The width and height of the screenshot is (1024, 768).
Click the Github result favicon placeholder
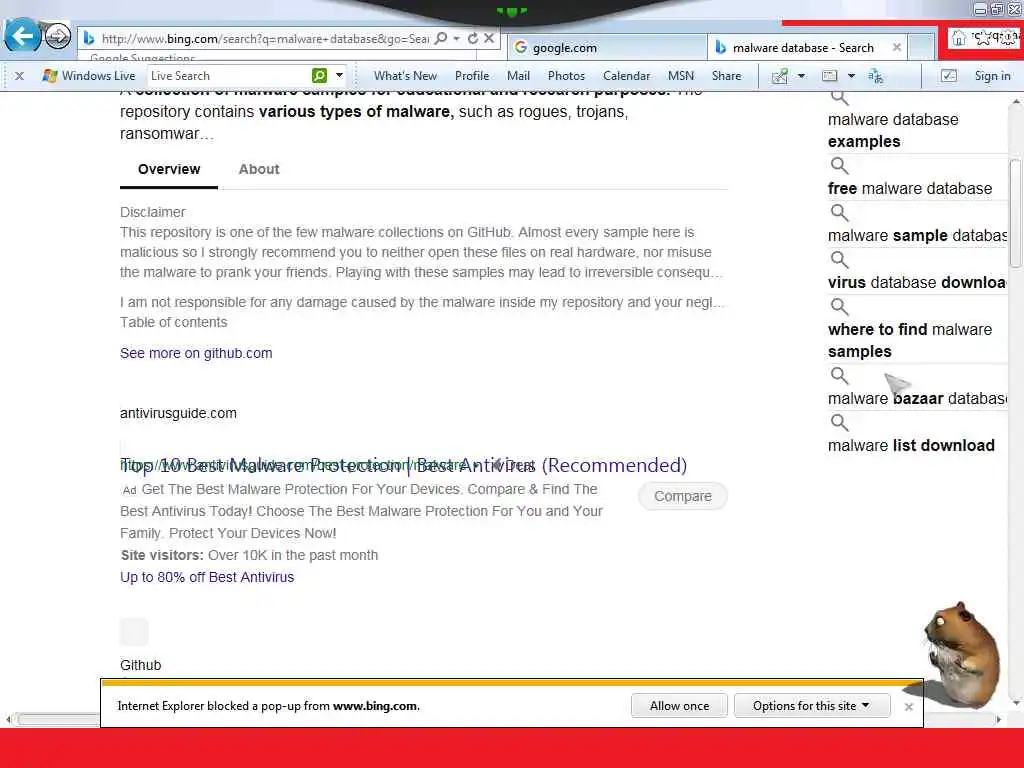(x=134, y=632)
